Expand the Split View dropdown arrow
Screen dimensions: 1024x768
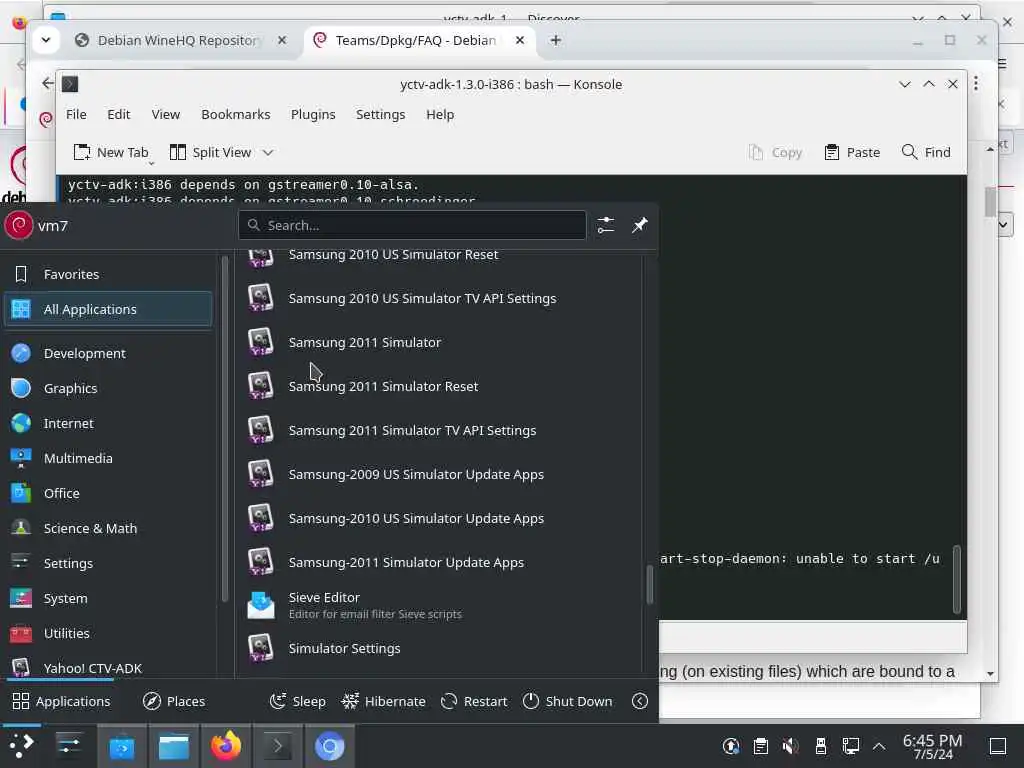[x=268, y=152]
